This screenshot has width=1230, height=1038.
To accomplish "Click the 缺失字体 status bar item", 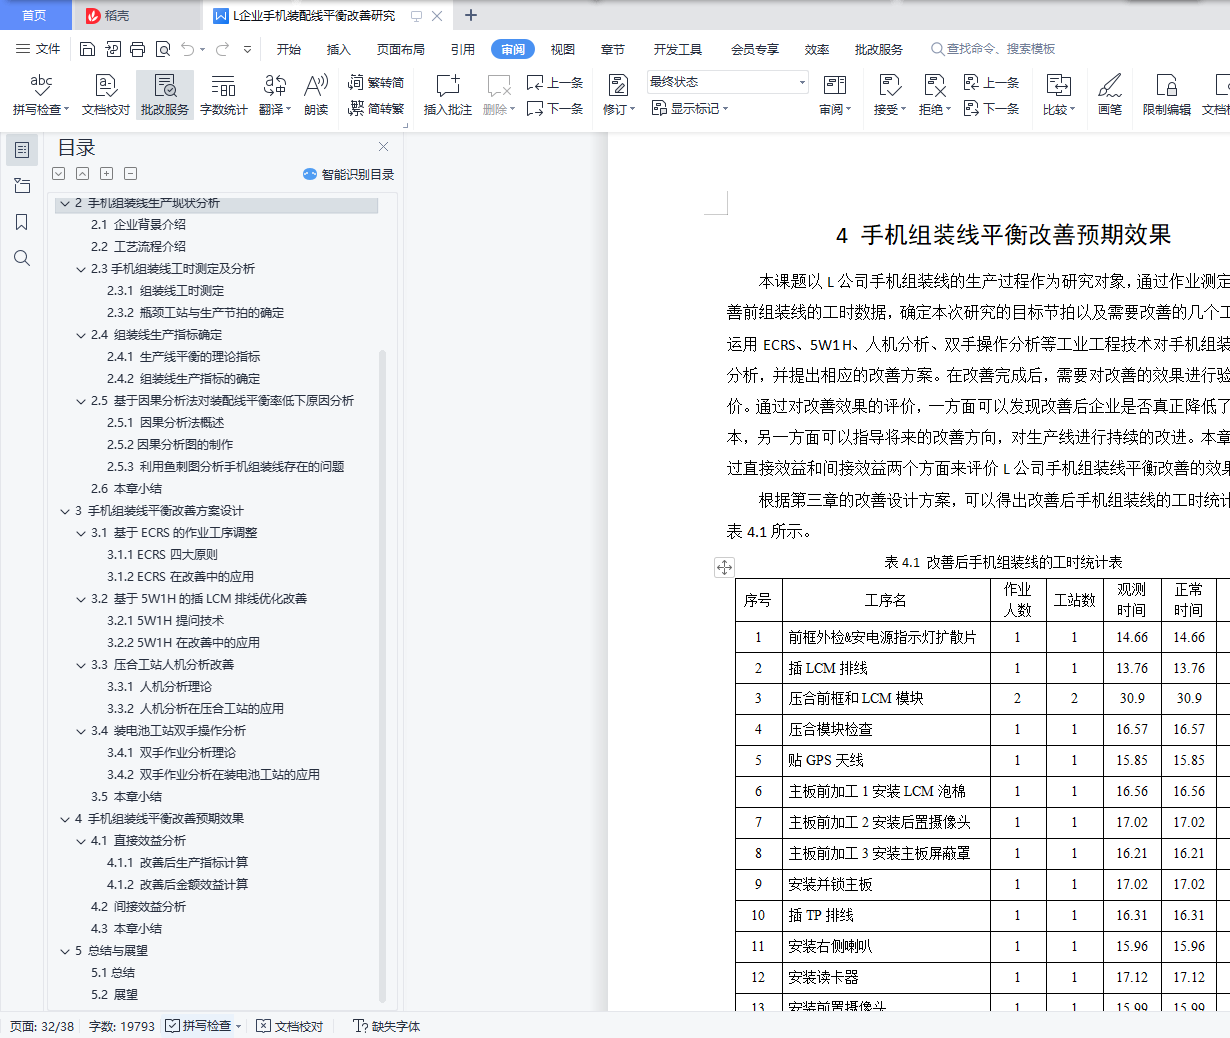I will click(x=387, y=1026).
